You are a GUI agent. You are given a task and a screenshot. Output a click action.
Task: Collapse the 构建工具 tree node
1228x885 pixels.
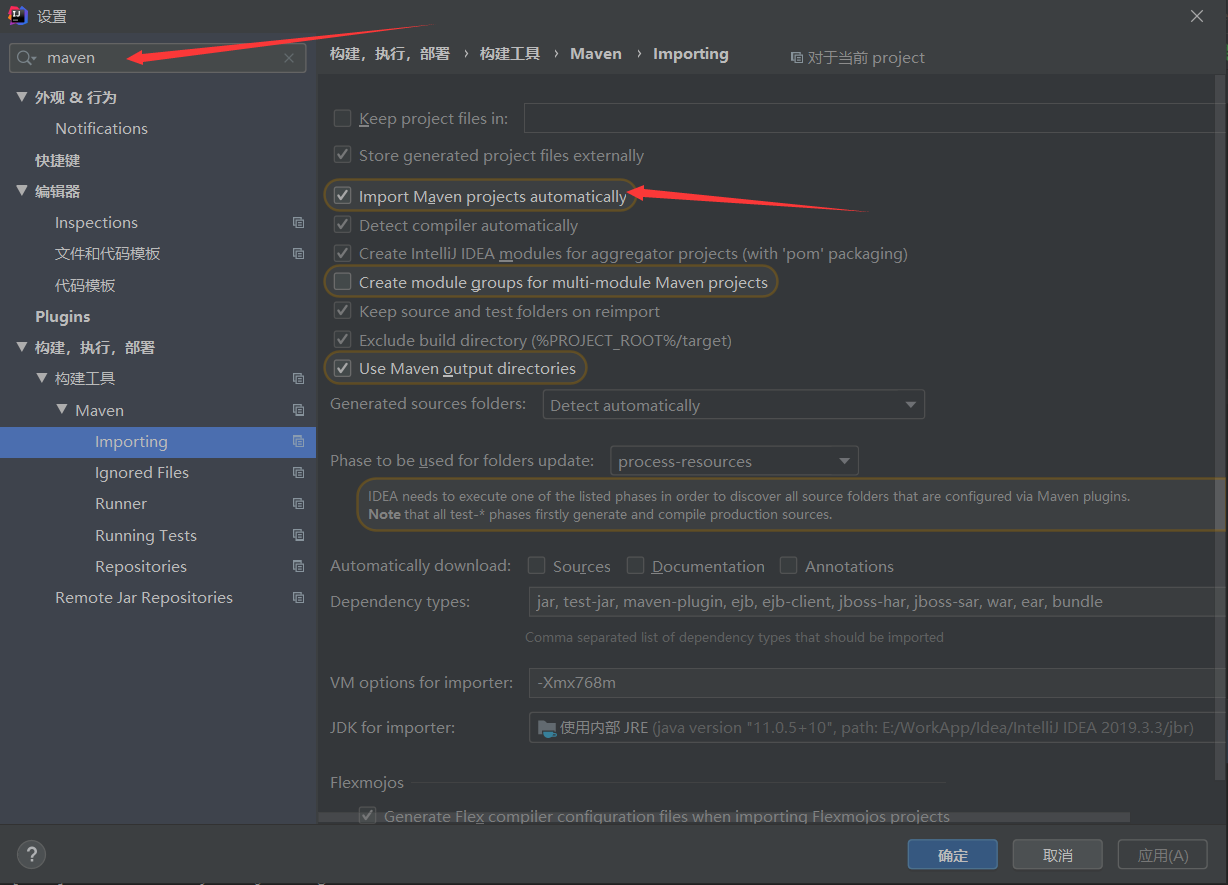click(42, 378)
